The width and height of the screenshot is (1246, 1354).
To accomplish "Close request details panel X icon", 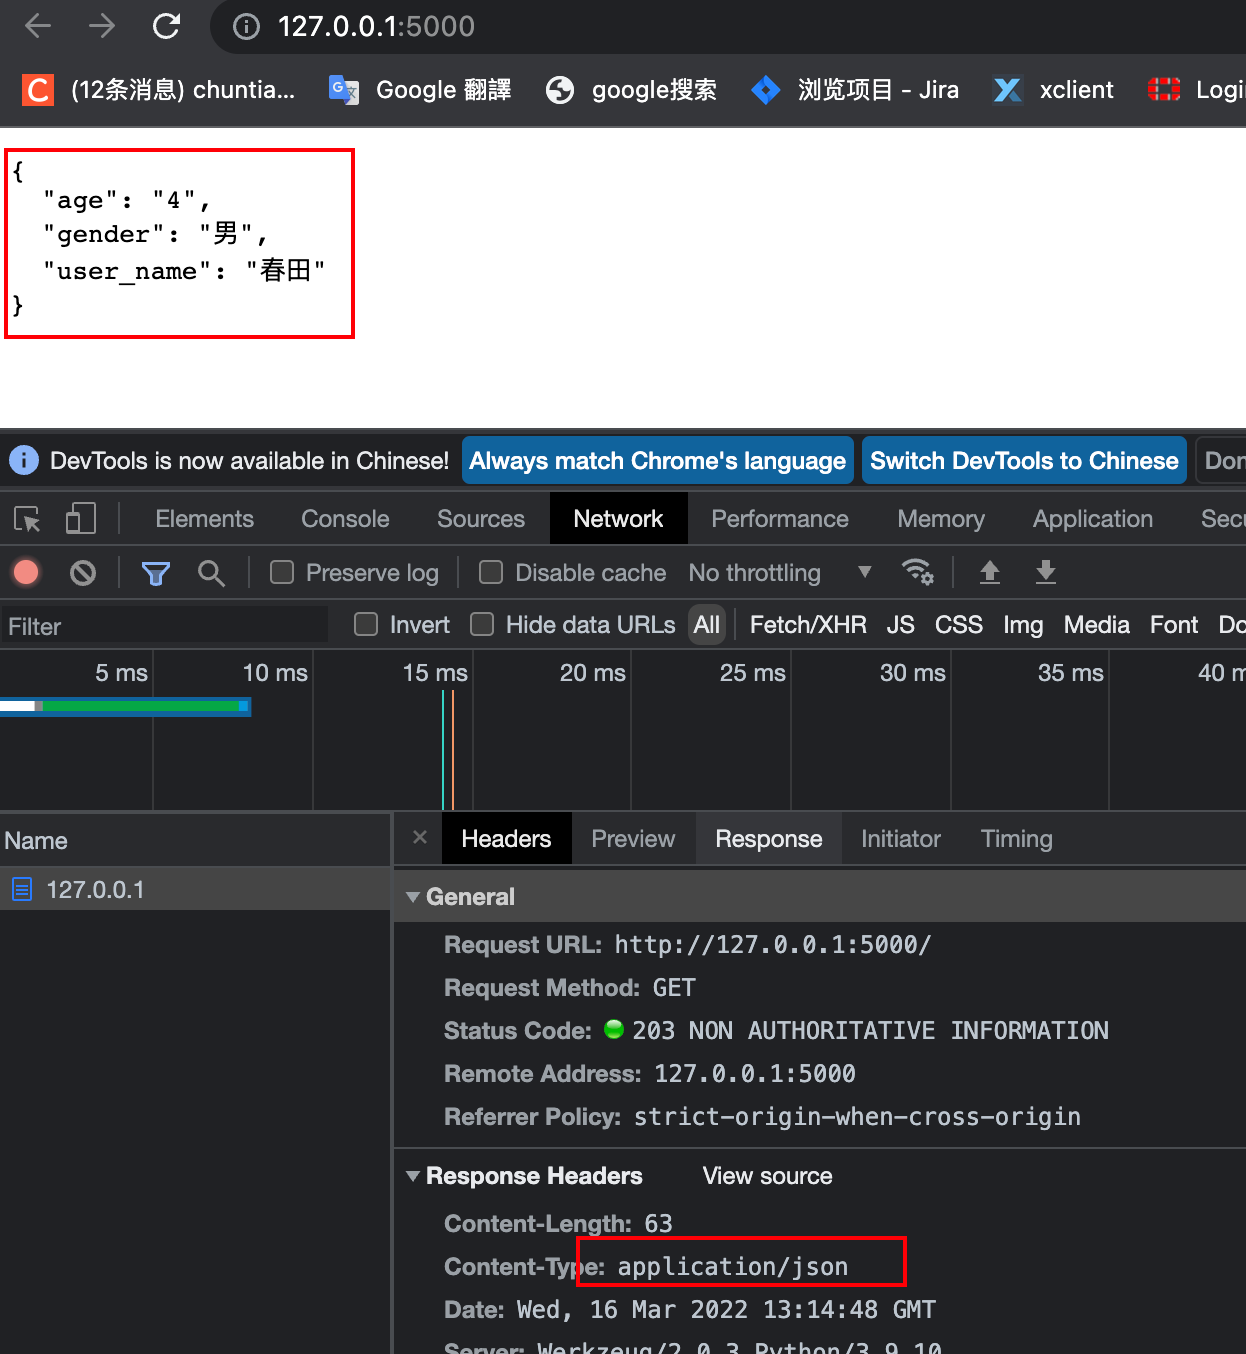I will click(x=420, y=837).
